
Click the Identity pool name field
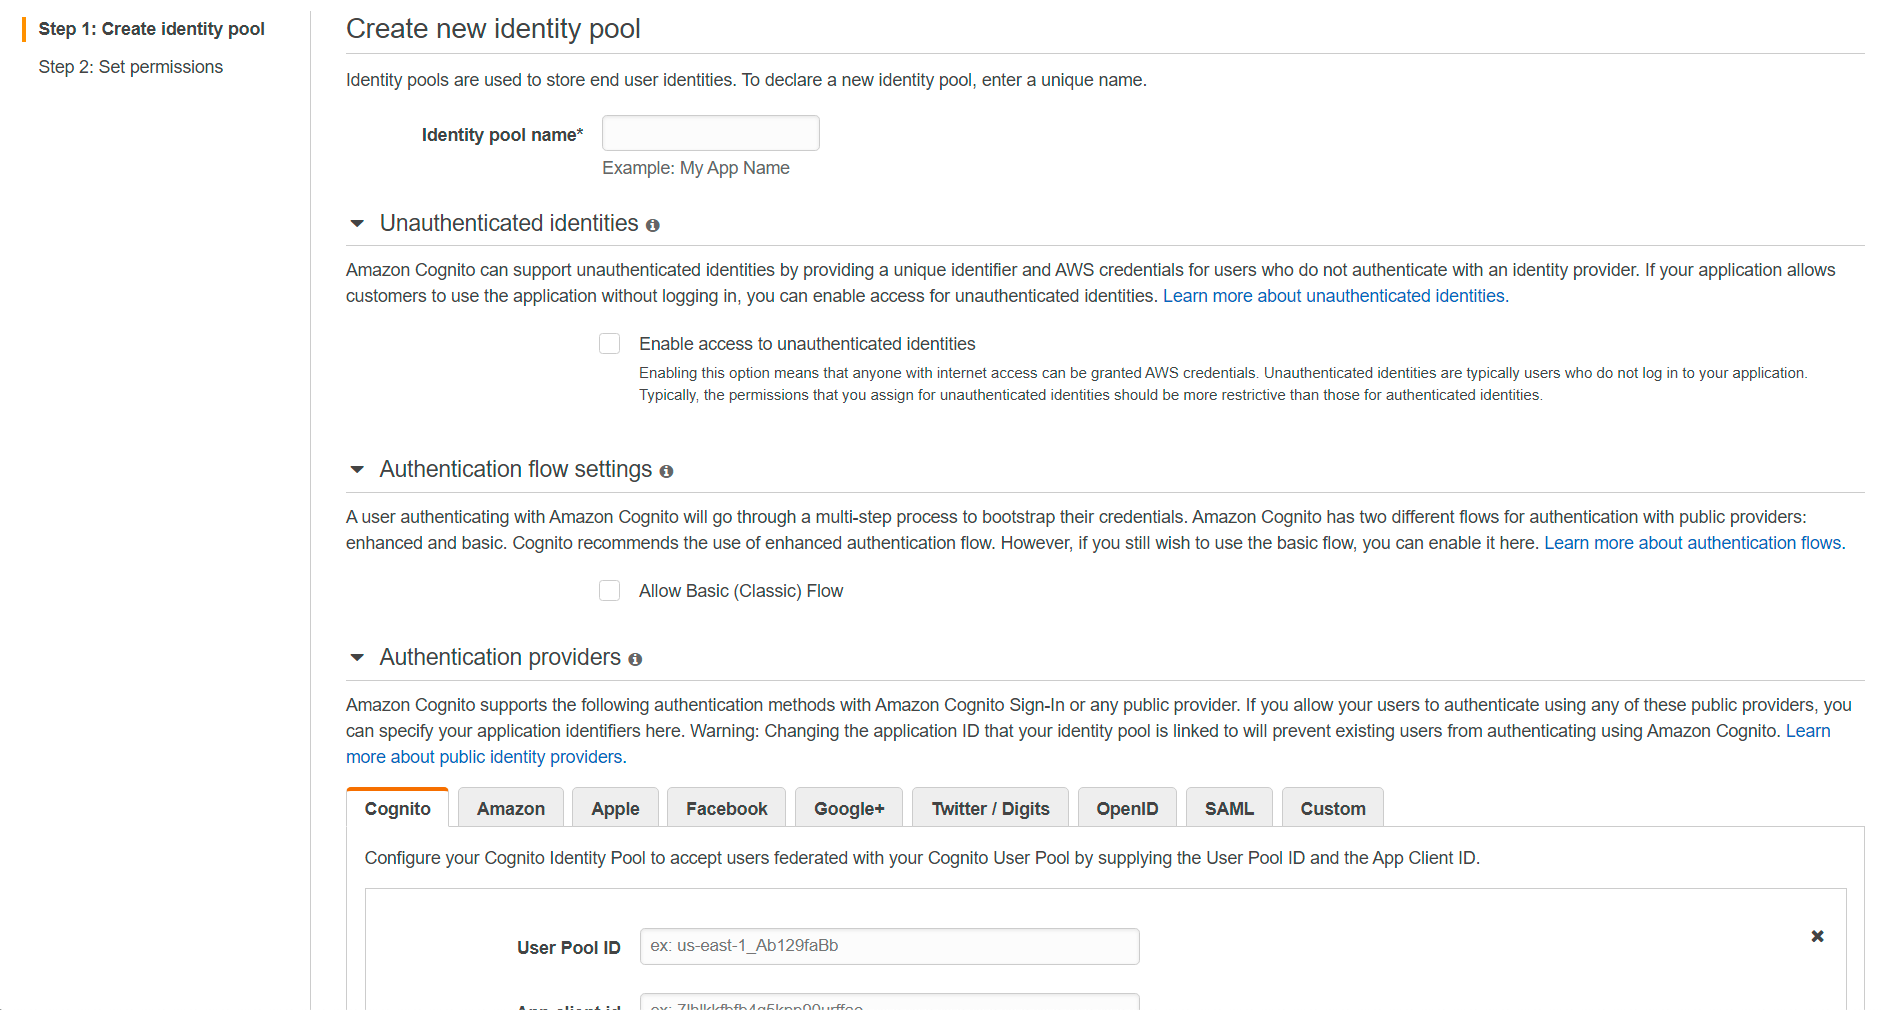pos(710,132)
